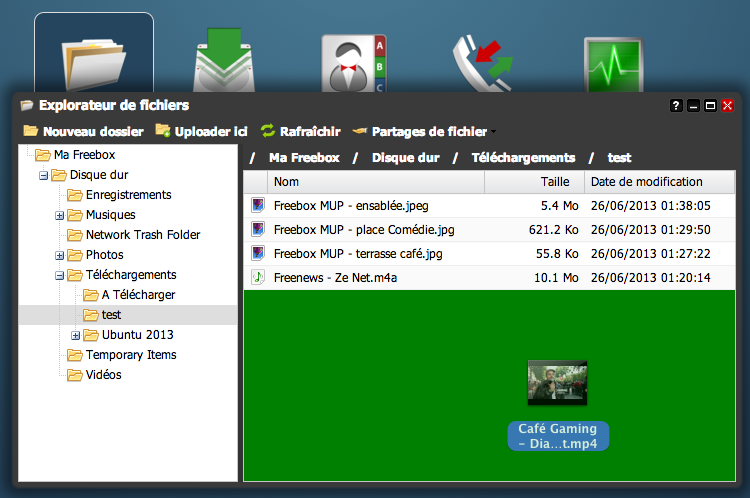The width and height of the screenshot is (750, 498).
Task: Click Rafraîchir to reload file list
Action: pos(300,131)
